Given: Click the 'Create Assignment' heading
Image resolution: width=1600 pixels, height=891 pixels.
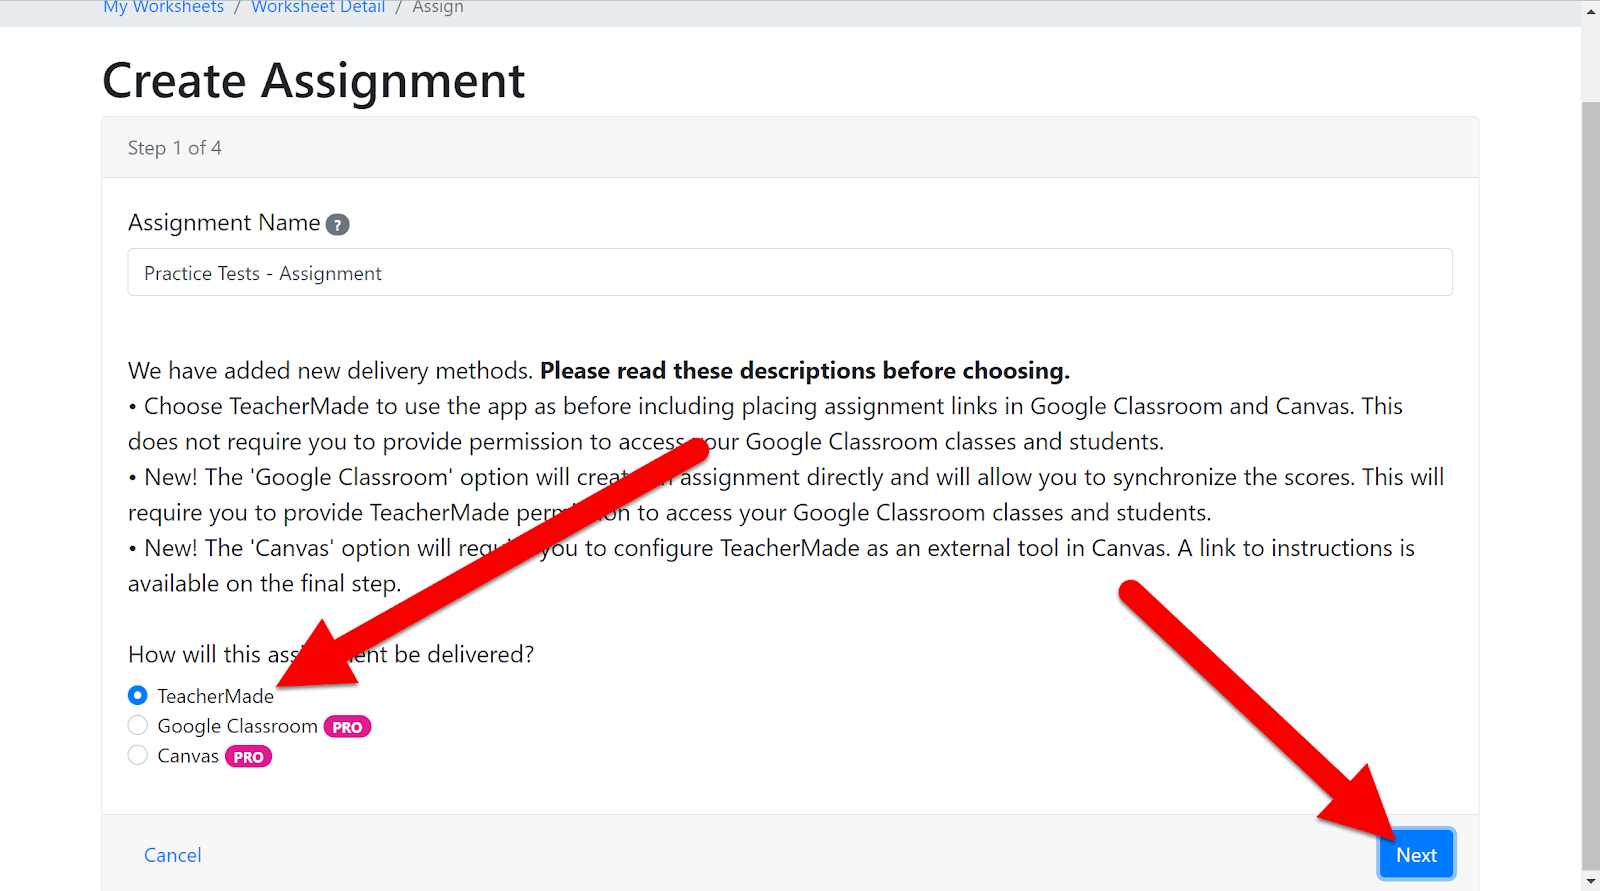Looking at the screenshot, I should (x=314, y=81).
